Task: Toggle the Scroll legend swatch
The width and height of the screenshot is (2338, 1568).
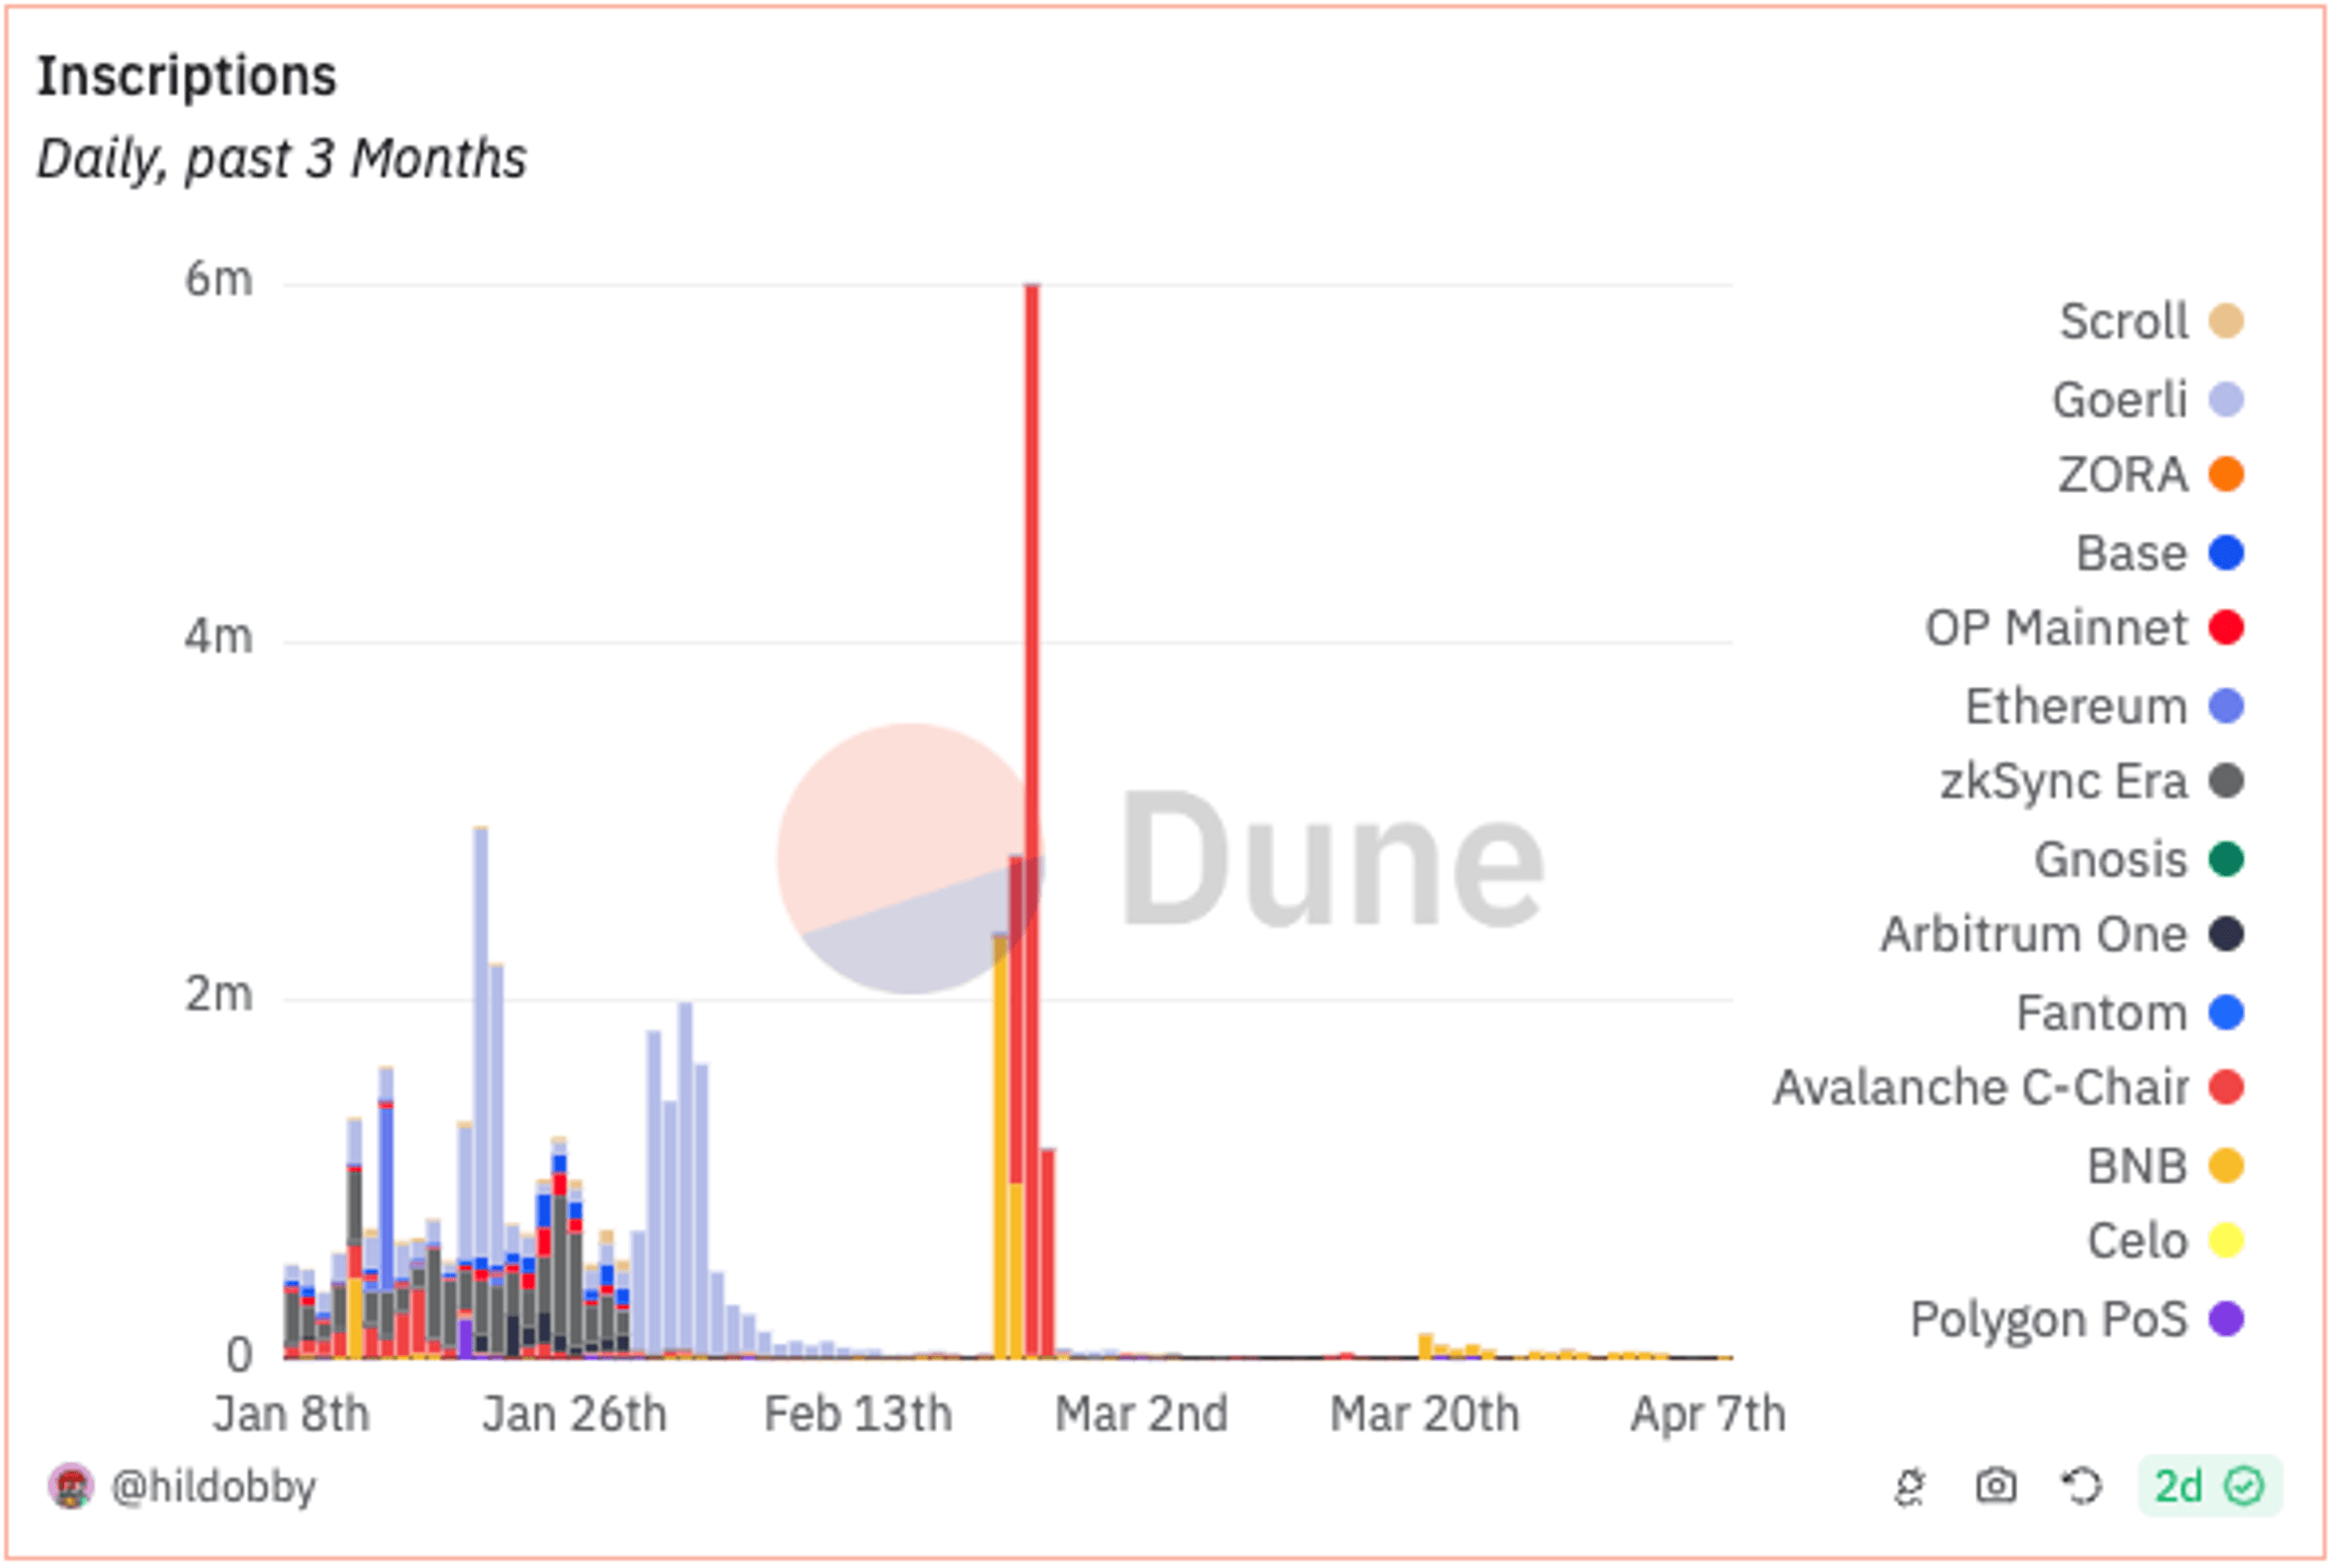Action: click(2227, 321)
